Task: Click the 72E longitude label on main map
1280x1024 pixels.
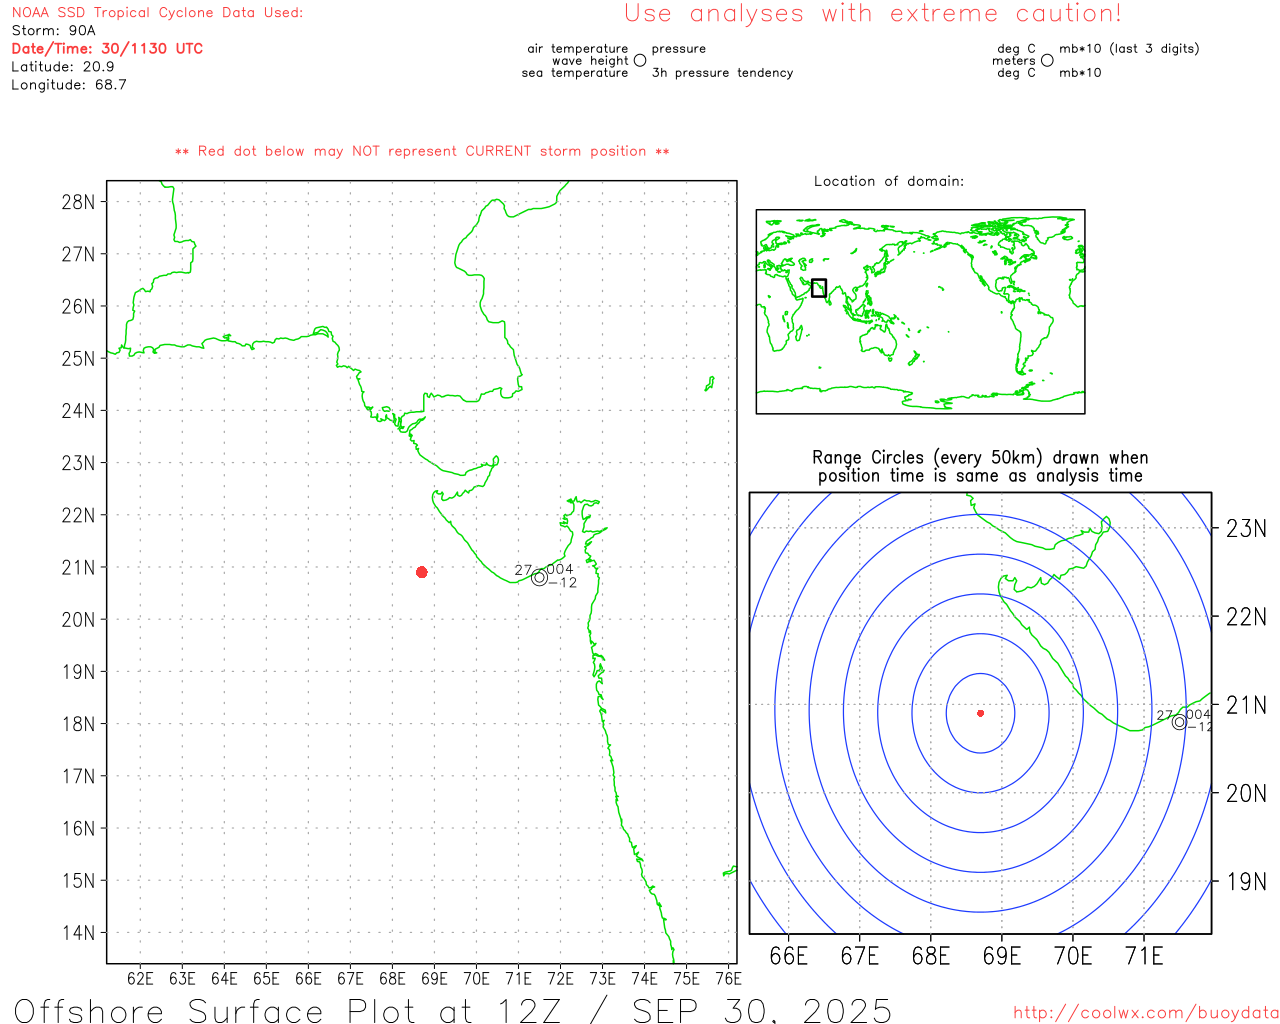Action: (x=561, y=978)
